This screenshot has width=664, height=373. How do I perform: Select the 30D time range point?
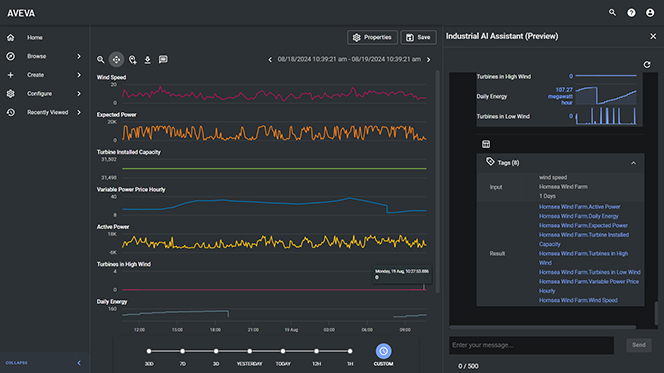click(x=149, y=351)
